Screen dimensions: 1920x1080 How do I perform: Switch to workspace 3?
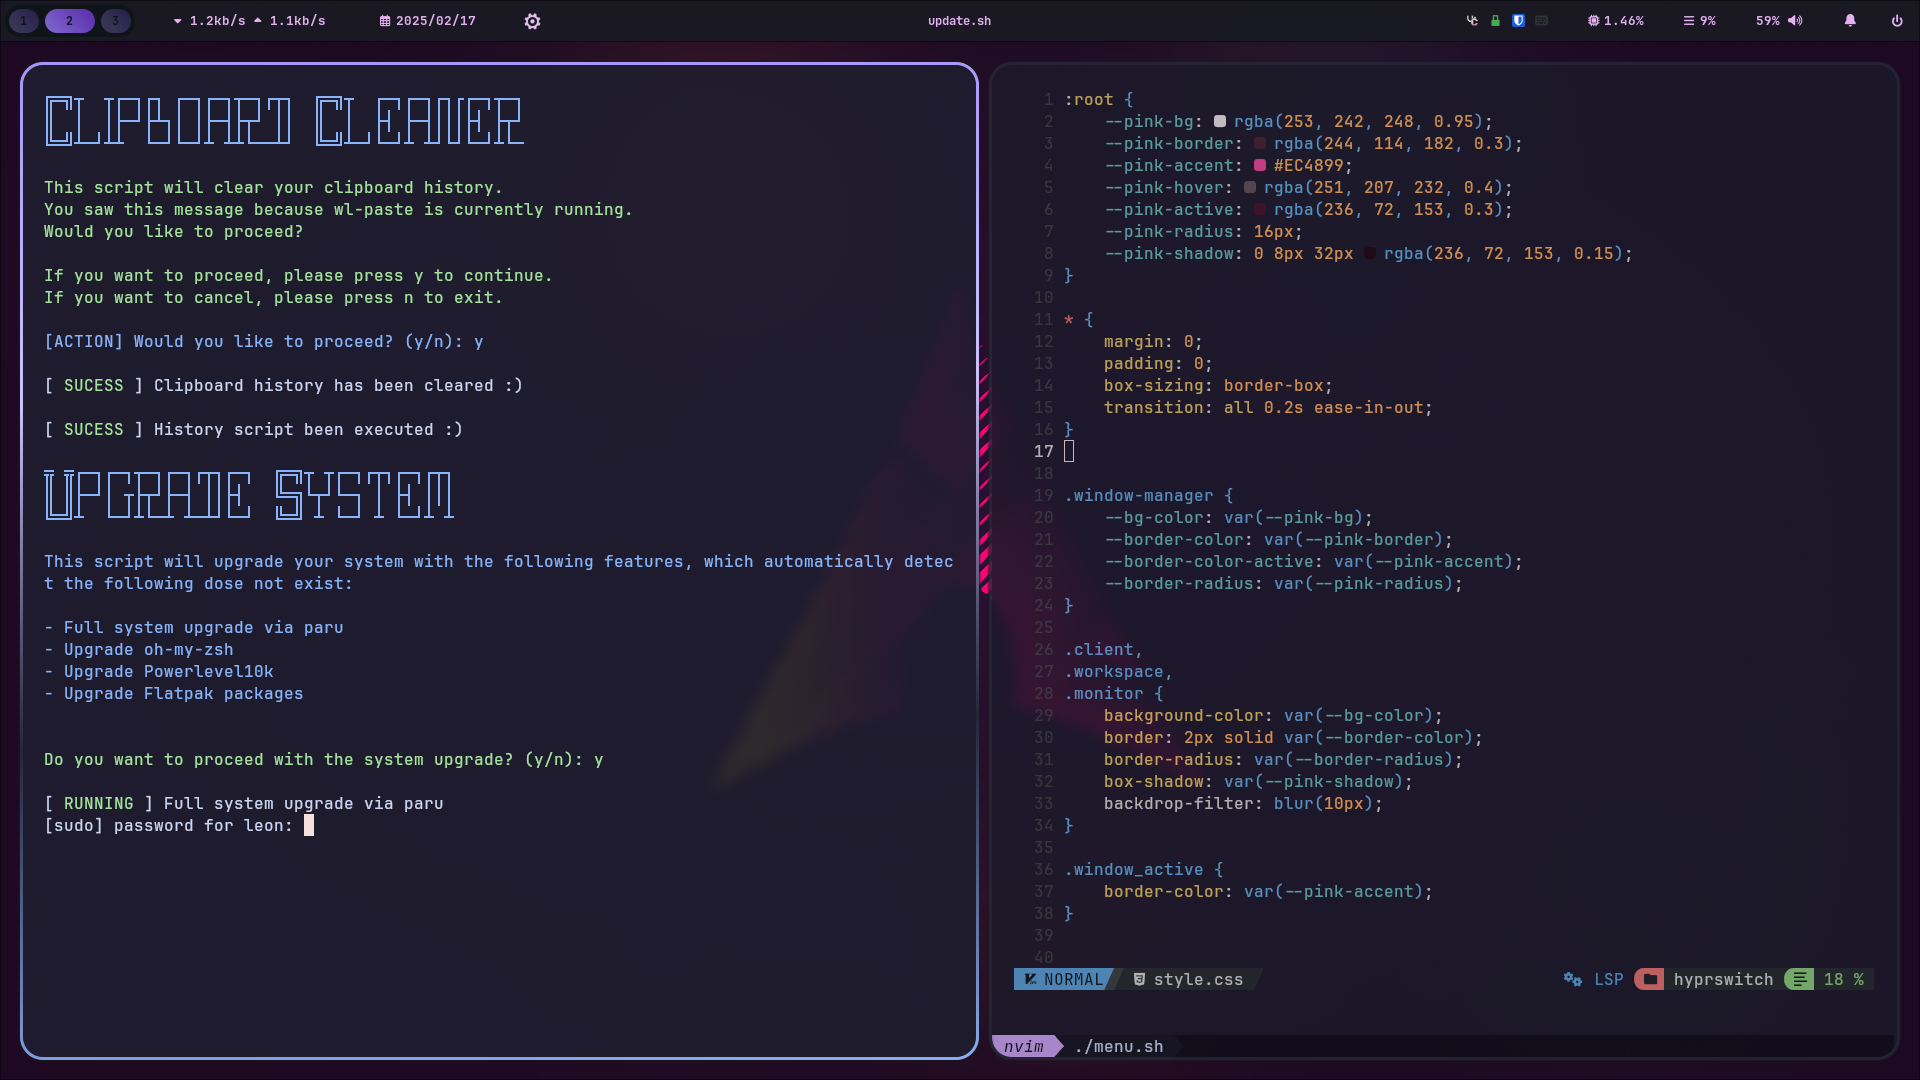(115, 21)
